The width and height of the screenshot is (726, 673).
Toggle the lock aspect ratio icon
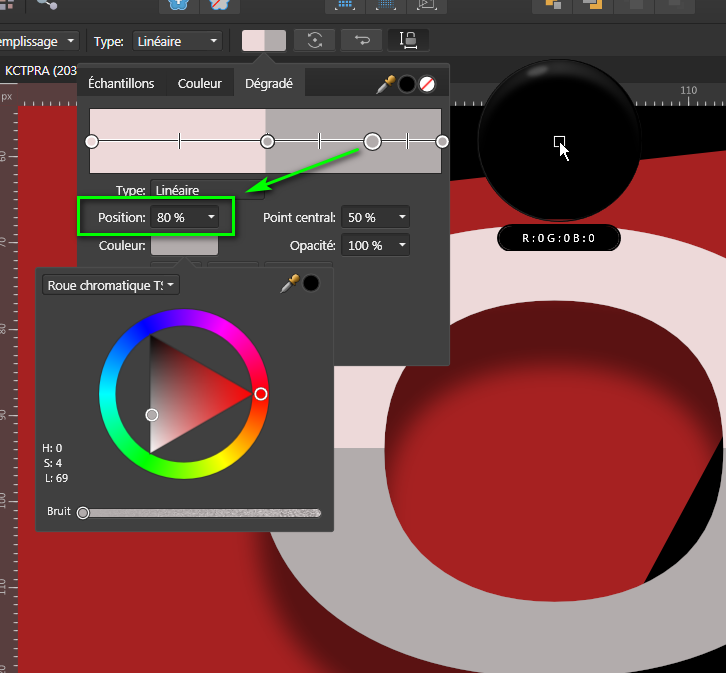click(x=408, y=40)
